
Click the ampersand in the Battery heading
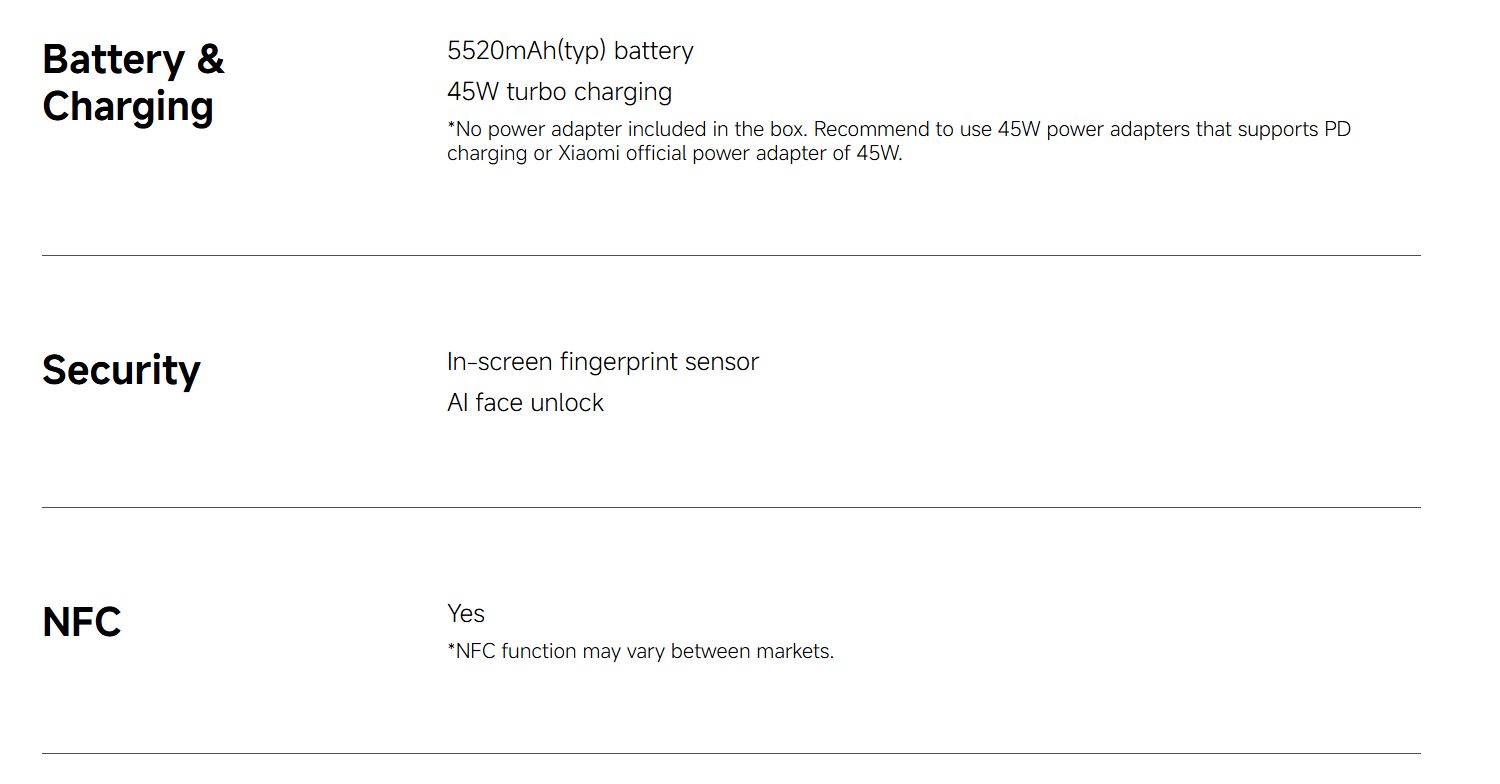[x=210, y=59]
